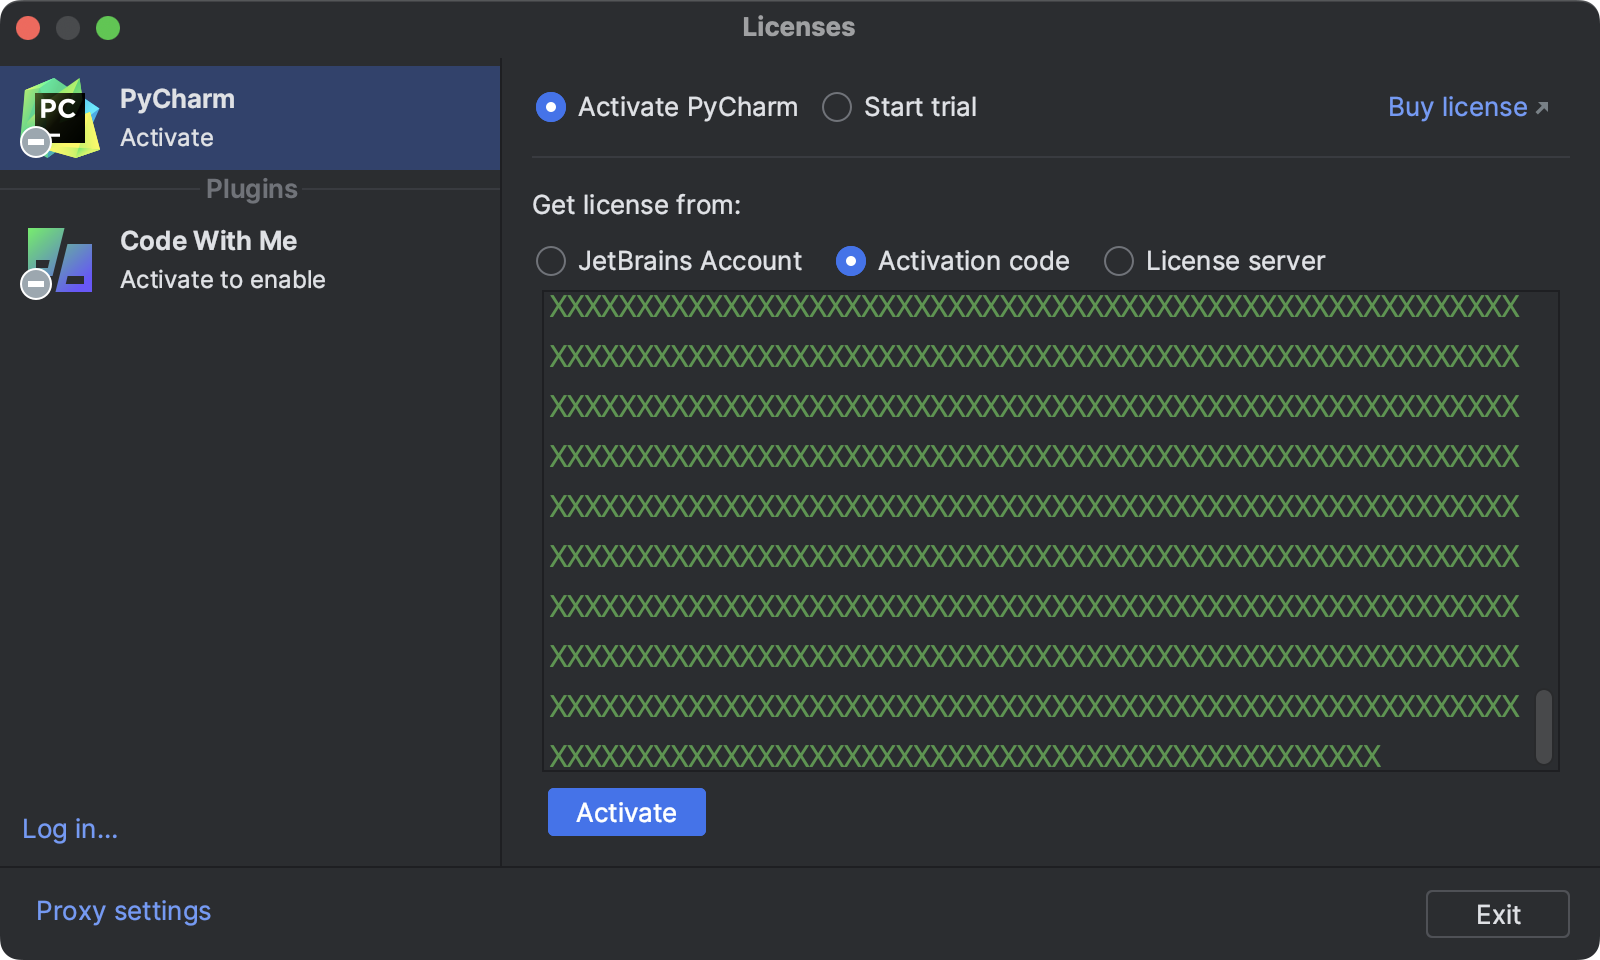Click the minus badge on Code With Me icon
The height and width of the screenshot is (960, 1600).
[x=35, y=285]
